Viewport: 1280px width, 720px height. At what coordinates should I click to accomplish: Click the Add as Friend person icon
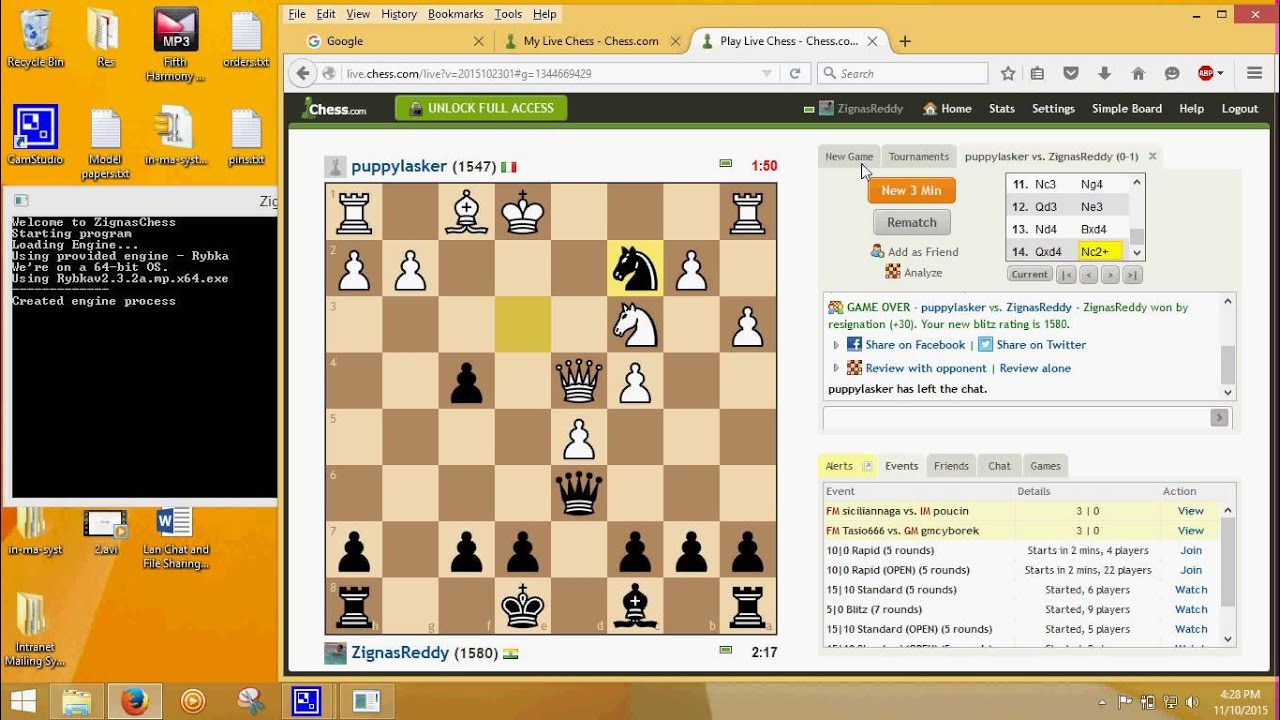click(877, 251)
